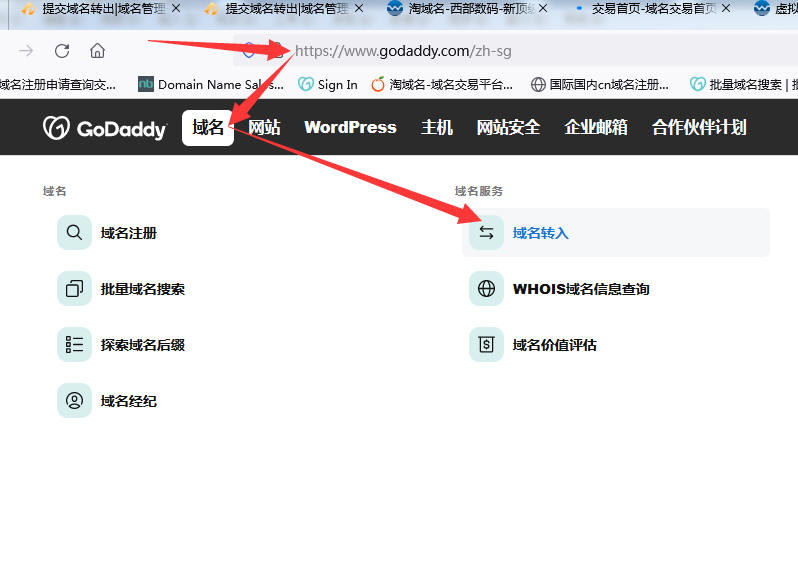798x573 pixels.
Task: Open the 合作伙伴计划 navigation menu
Action: [x=699, y=128]
